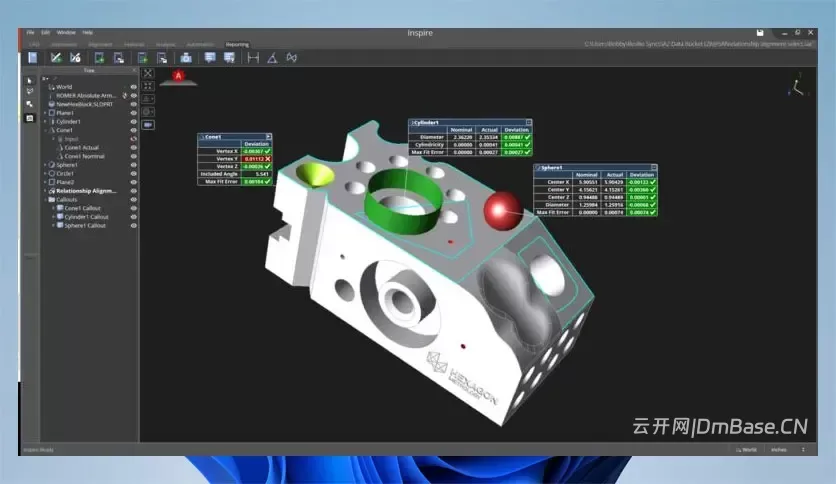The width and height of the screenshot is (836, 484).
Task: Click the World coordinate system status button
Action: coord(746,450)
